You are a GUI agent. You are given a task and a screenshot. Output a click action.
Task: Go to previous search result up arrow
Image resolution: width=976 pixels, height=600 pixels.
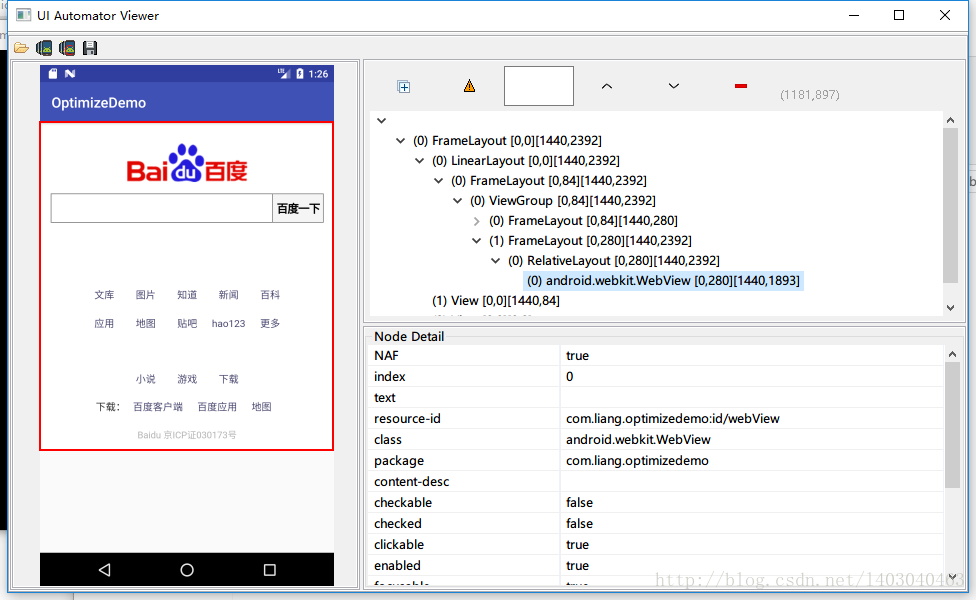(607, 86)
